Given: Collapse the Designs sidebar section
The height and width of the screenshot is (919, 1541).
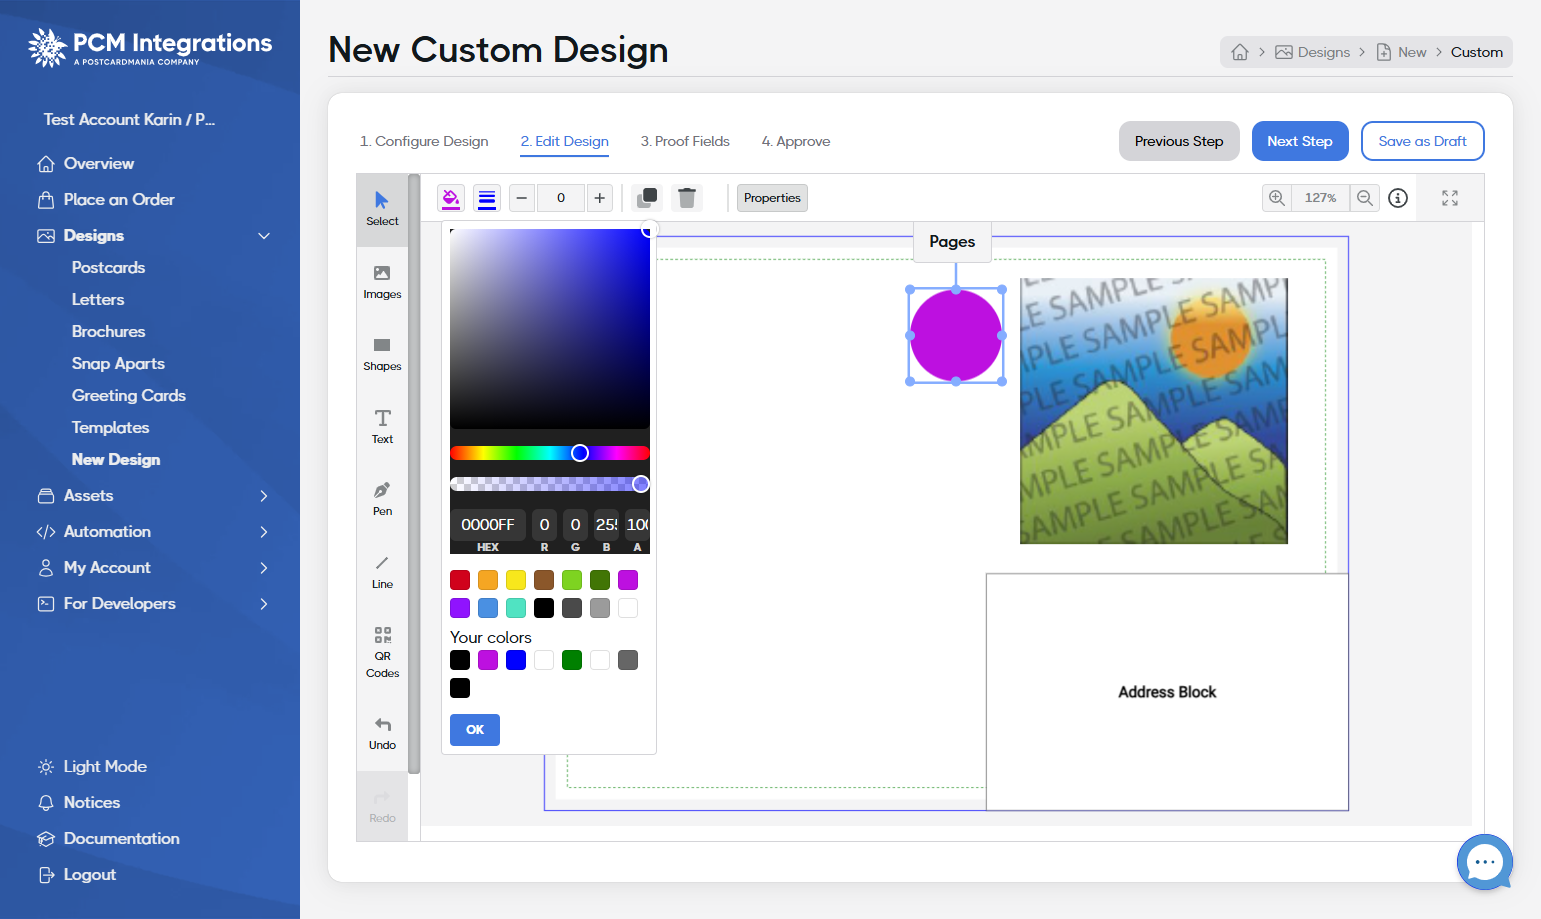Looking at the screenshot, I should coord(264,236).
